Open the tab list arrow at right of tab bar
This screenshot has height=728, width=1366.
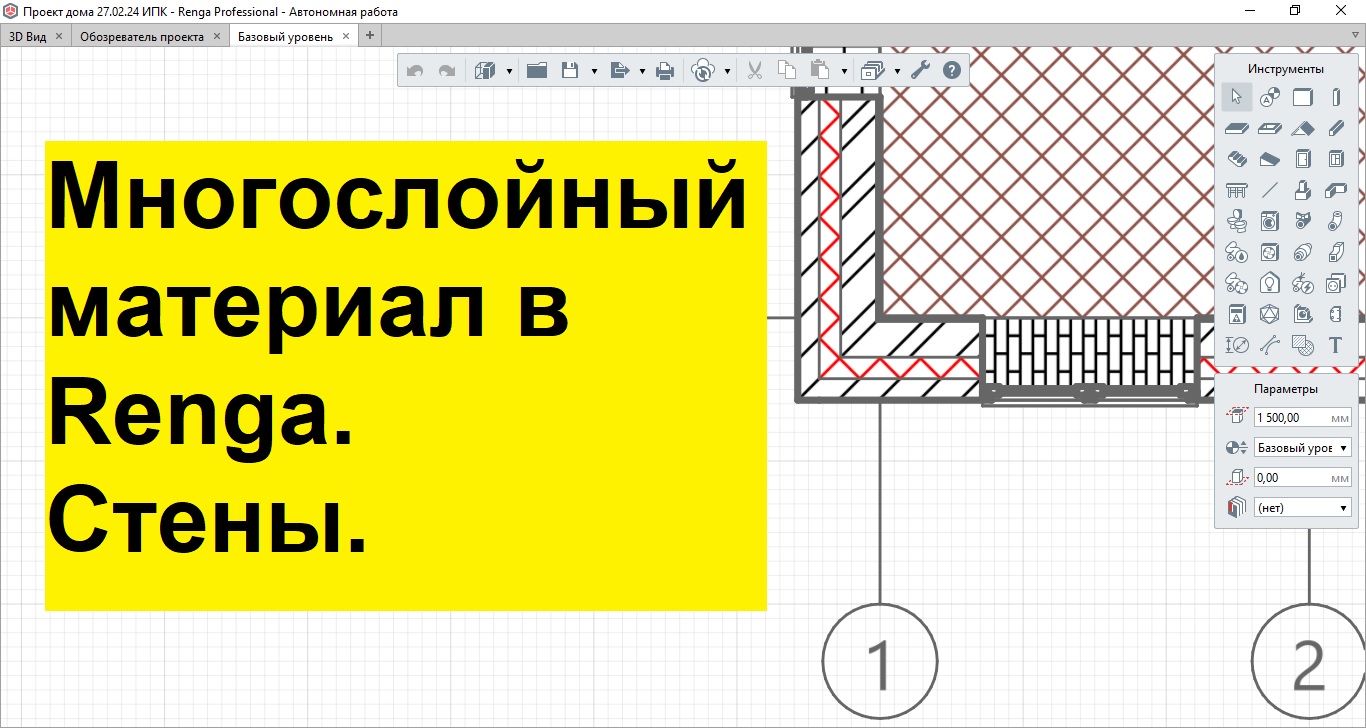(x=1355, y=36)
